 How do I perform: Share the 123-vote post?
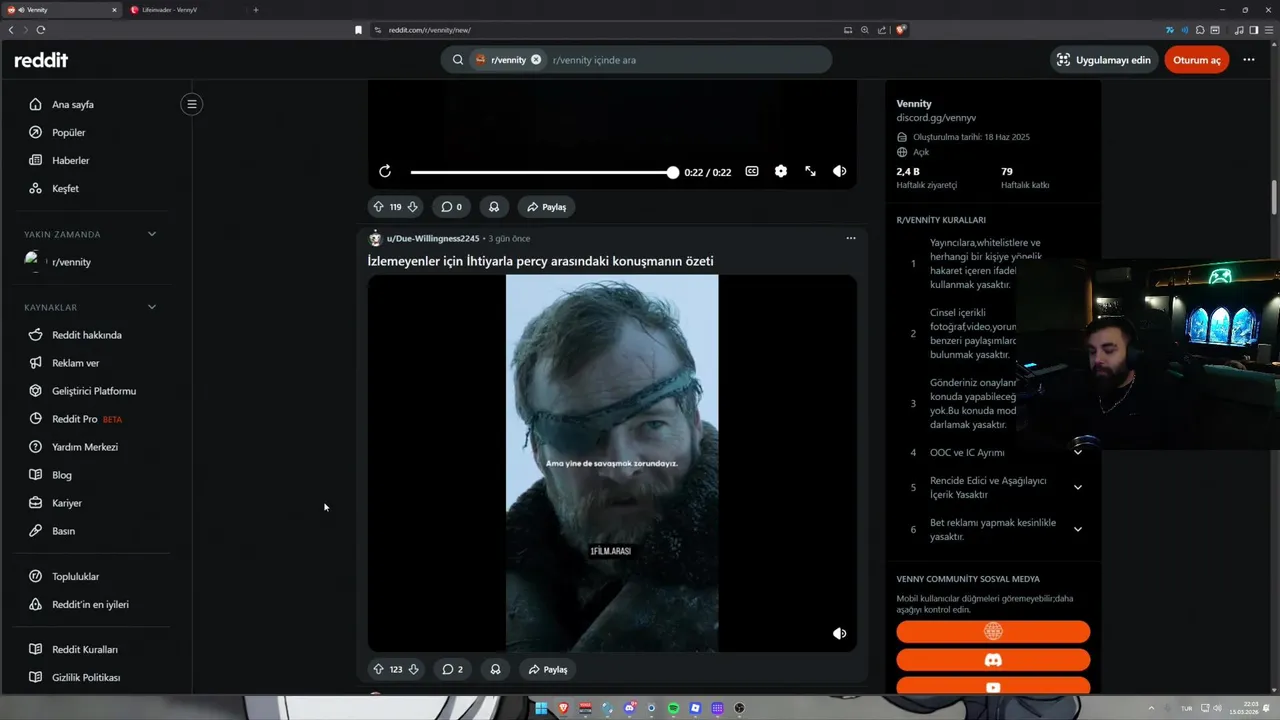coord(548,669)
